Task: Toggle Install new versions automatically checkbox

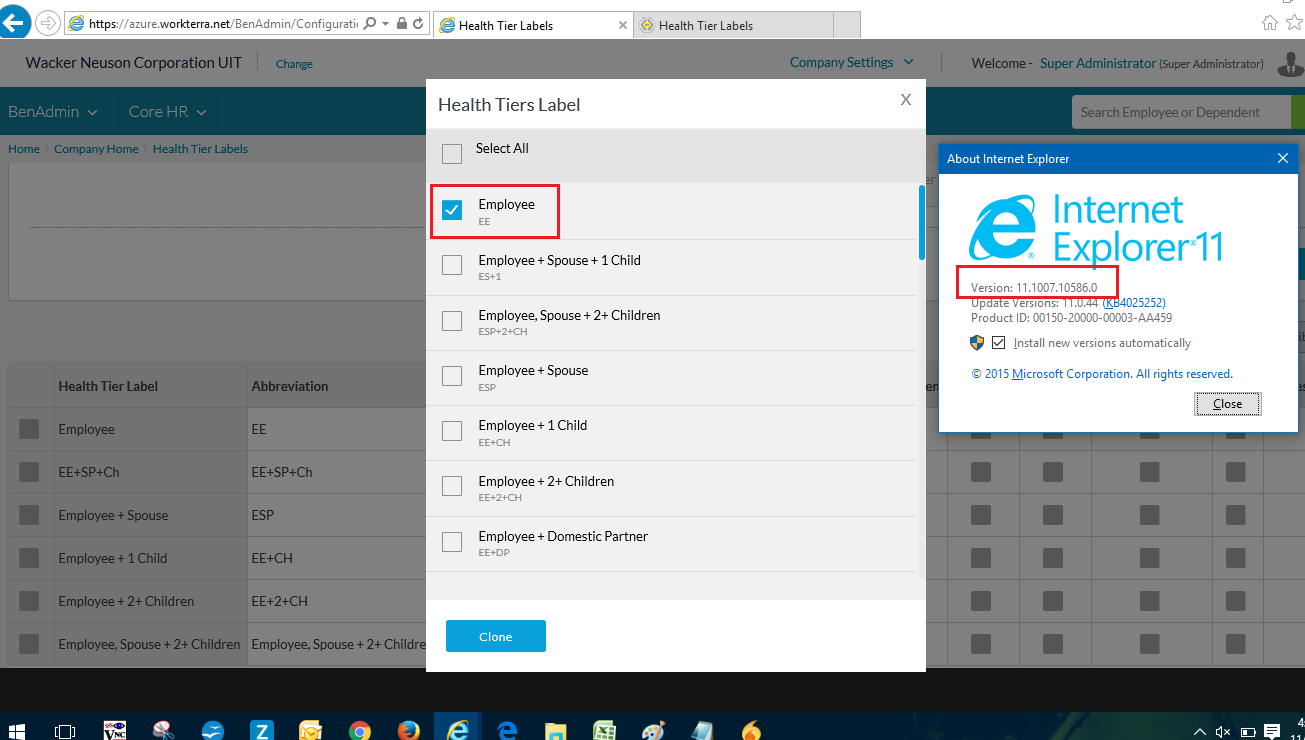Action: 998,343
